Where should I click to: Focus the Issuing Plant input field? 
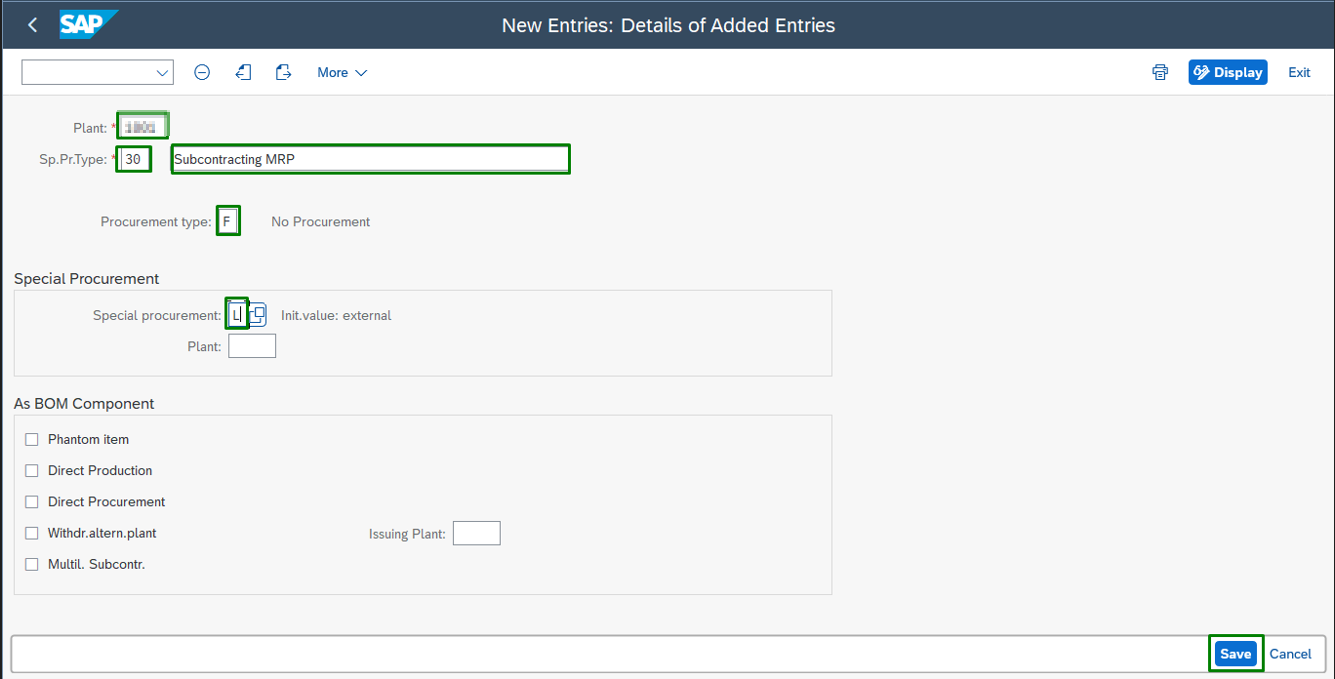tap(476, 534)
